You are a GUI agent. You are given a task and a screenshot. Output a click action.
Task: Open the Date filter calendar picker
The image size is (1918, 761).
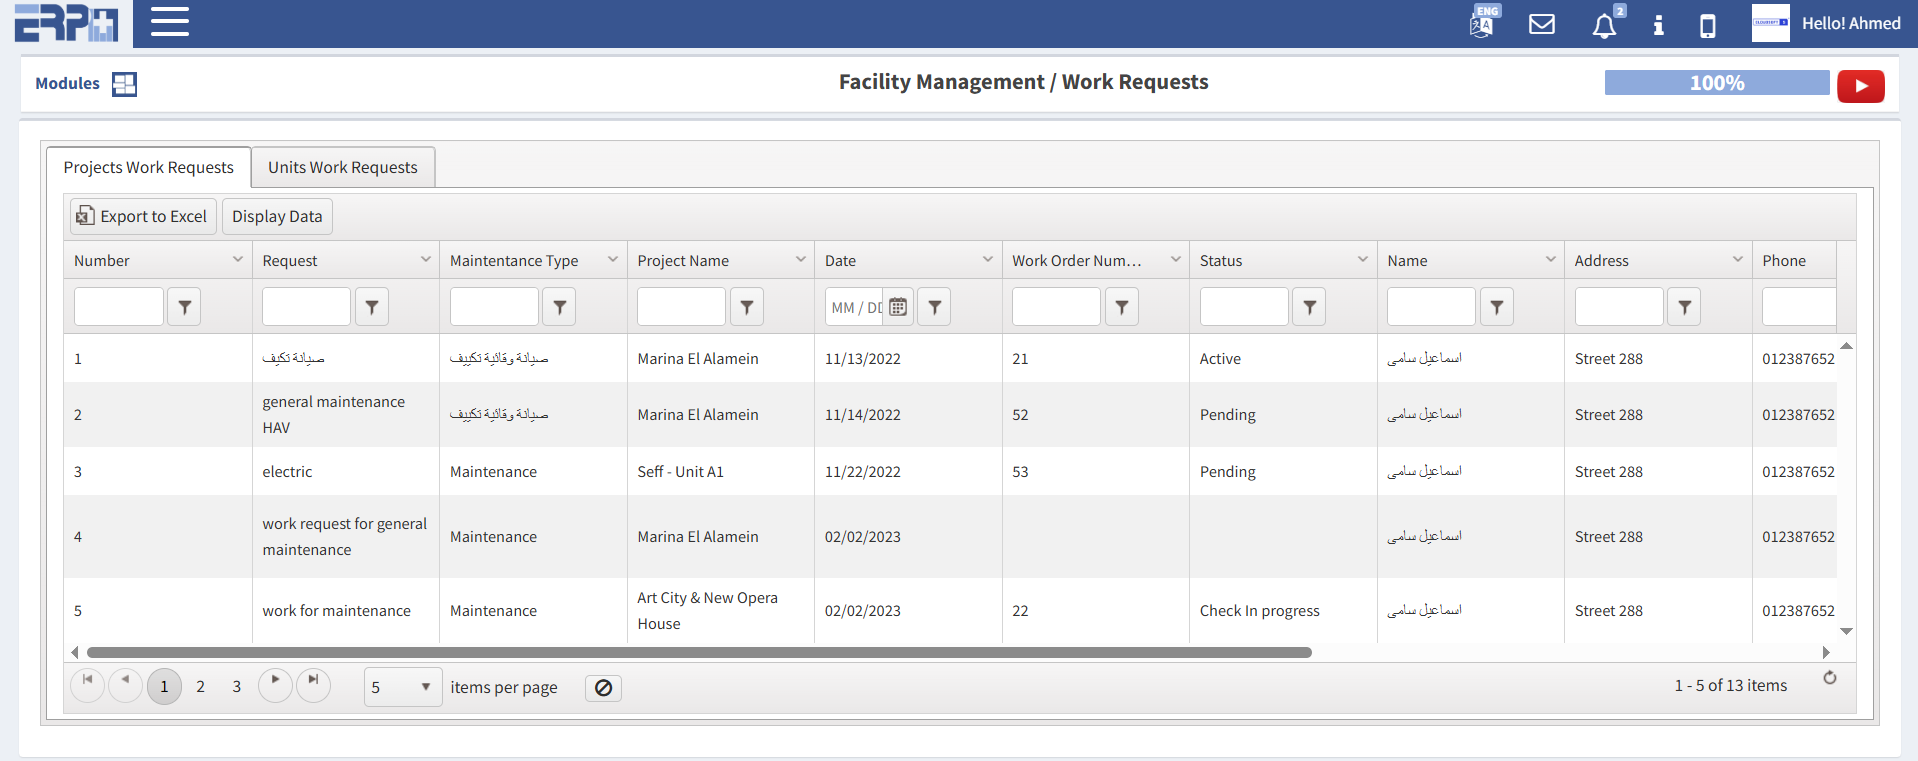coord(898,307)
